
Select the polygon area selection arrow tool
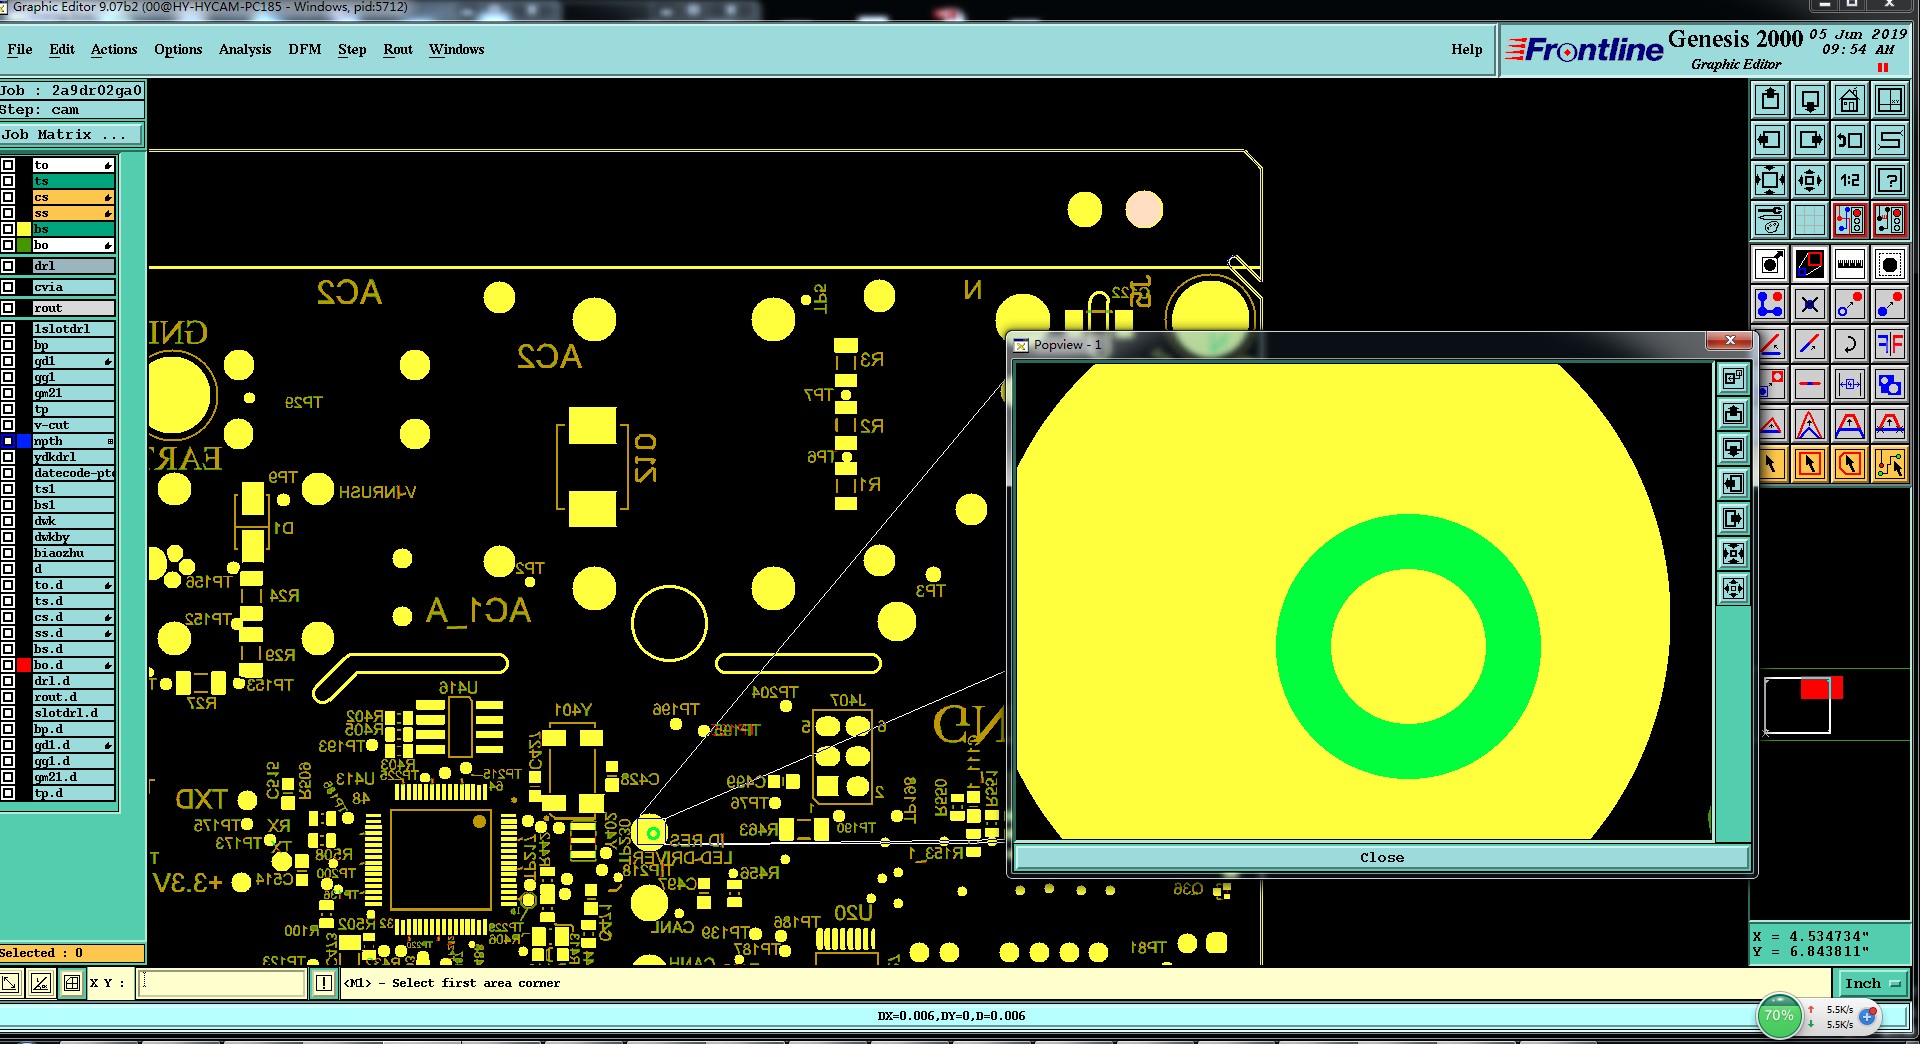1850,464
